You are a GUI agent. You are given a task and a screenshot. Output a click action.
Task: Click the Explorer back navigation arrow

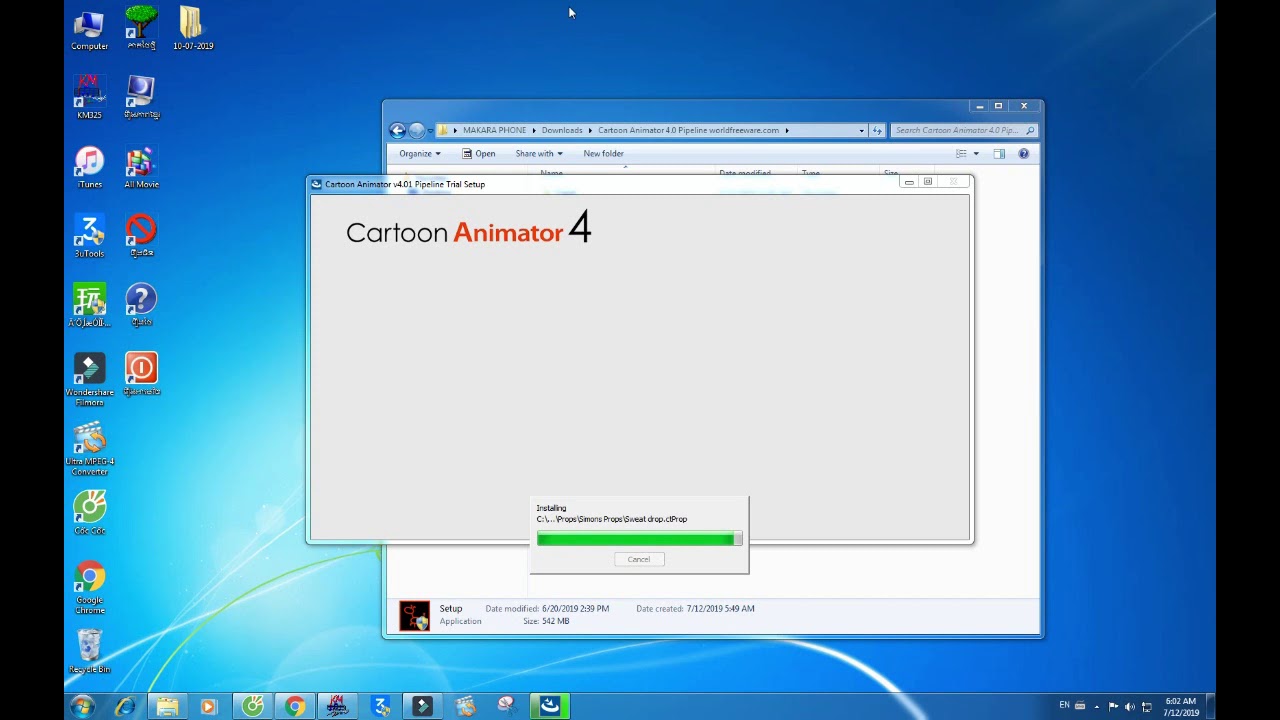click(398, 130)
